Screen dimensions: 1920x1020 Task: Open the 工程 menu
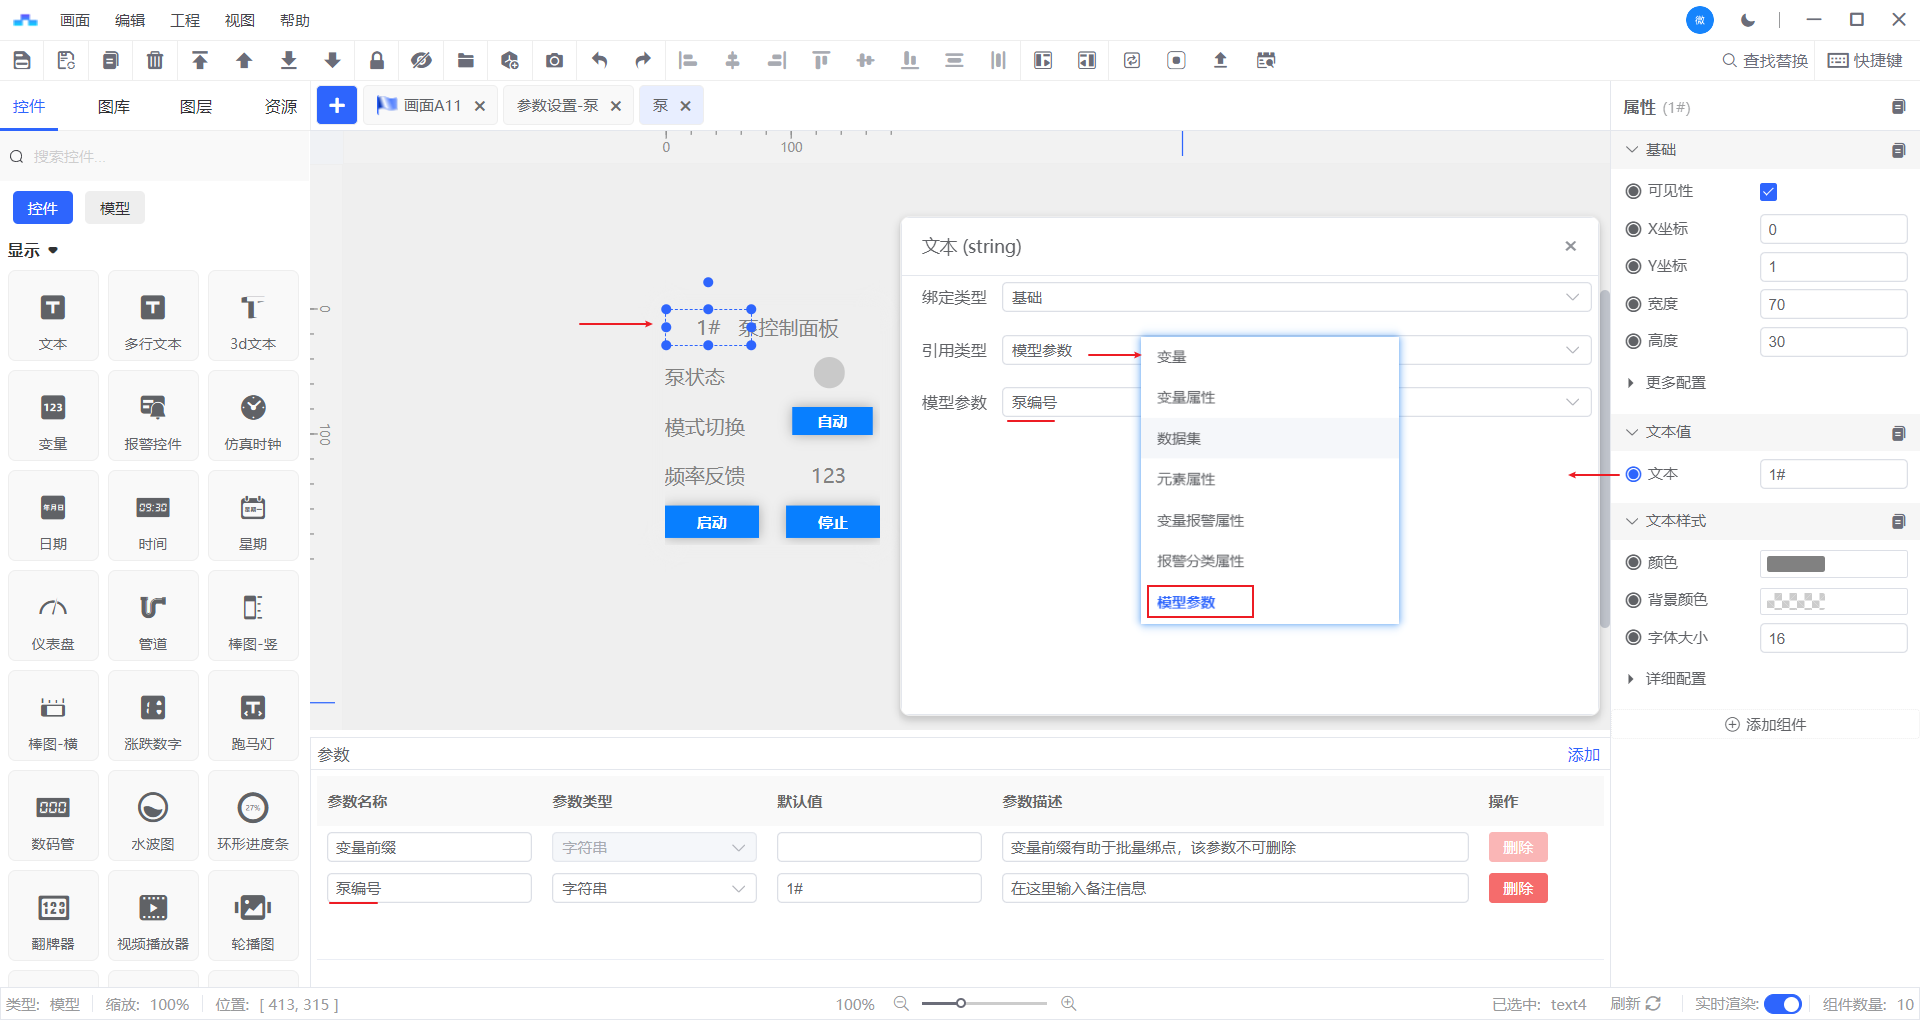pyautogui.click(x=185, y=20)
